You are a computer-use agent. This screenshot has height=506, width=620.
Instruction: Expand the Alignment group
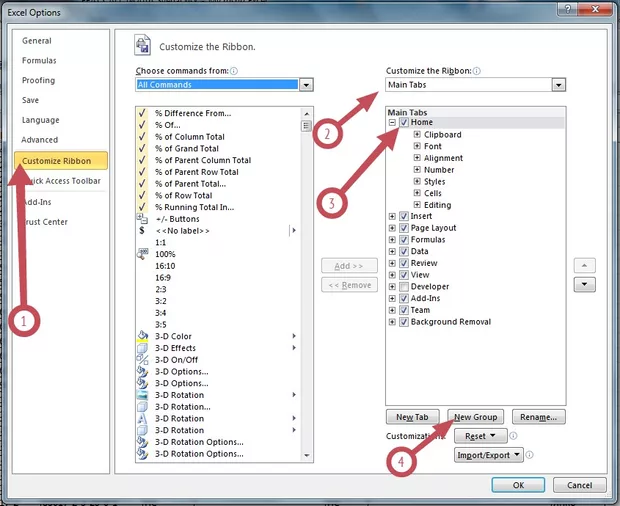(417, 158)
